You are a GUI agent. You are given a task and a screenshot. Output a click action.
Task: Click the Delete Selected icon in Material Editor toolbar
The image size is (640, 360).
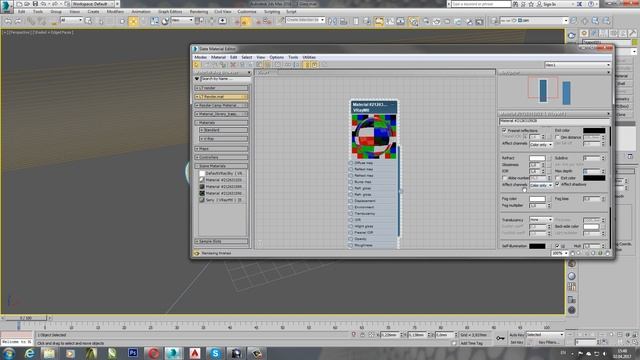pyautogui.click(x=233, y=64)
